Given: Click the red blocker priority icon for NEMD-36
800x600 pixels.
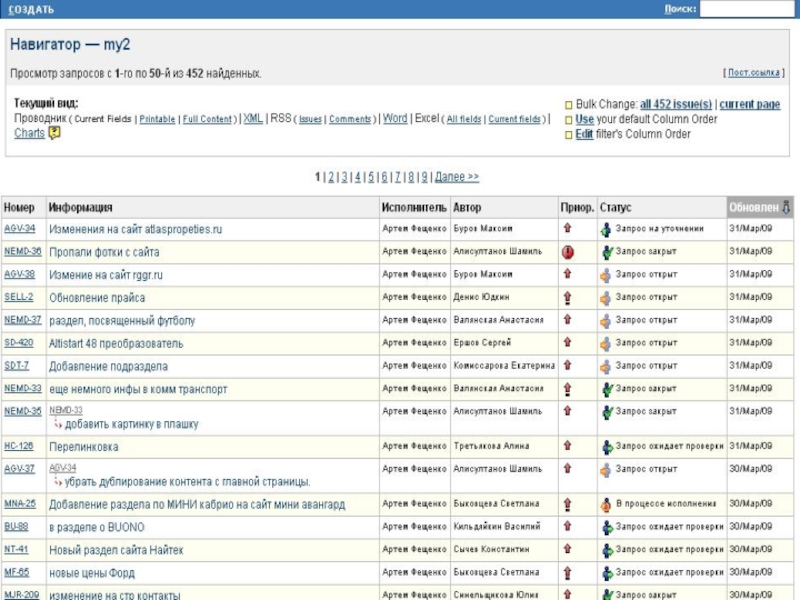Looking at the screenshot, I should tap(567, 252).
